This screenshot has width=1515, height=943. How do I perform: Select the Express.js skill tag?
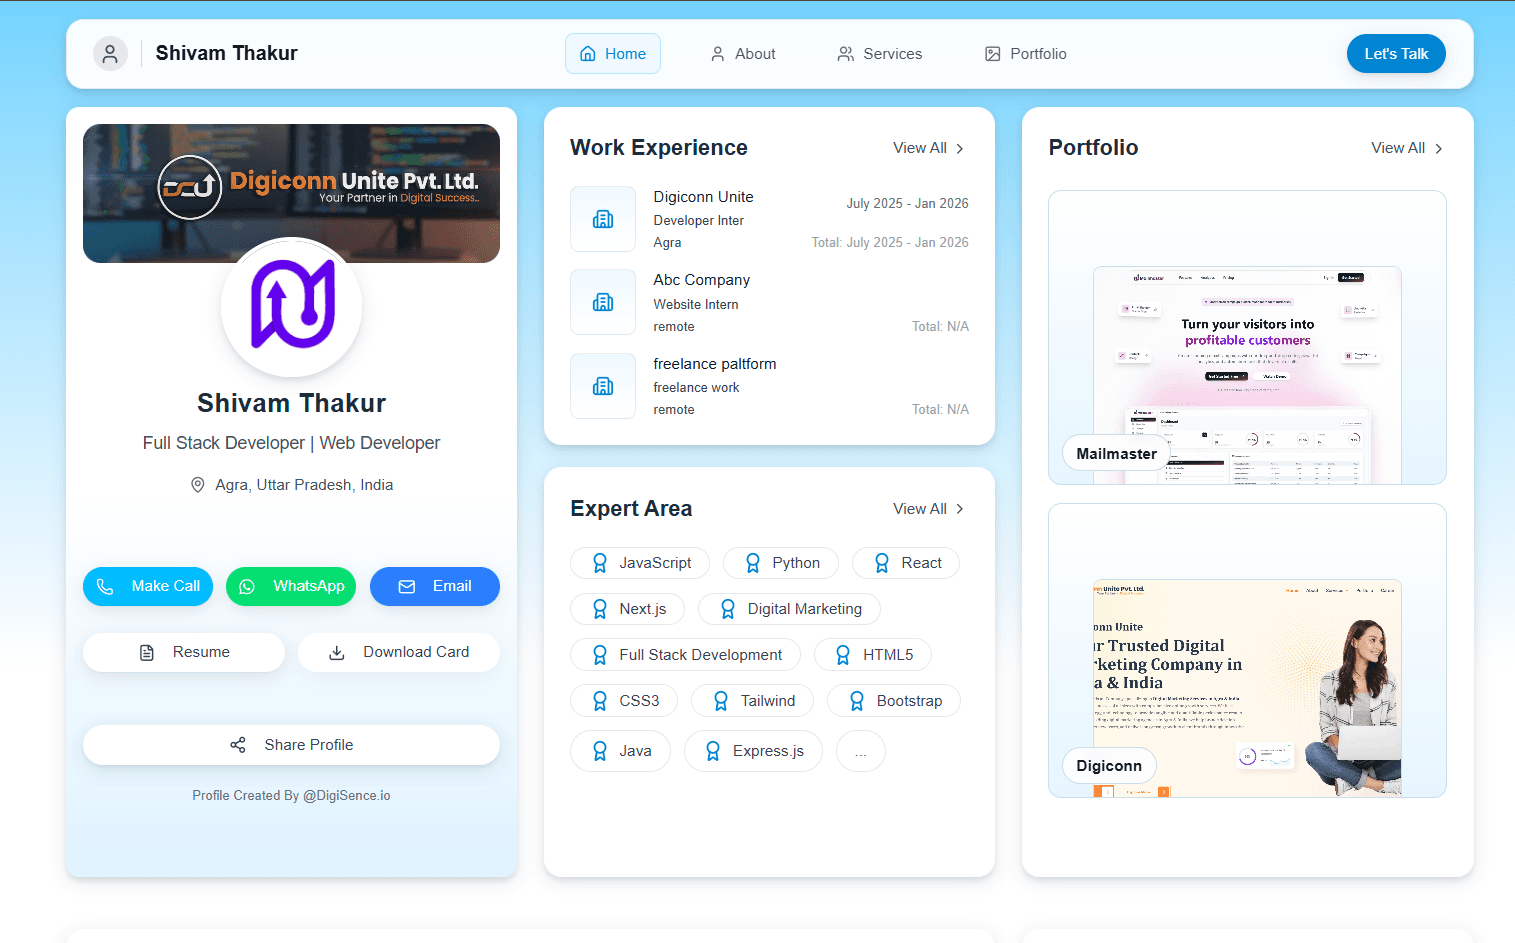pyautogui.click(x=753, y=751)
